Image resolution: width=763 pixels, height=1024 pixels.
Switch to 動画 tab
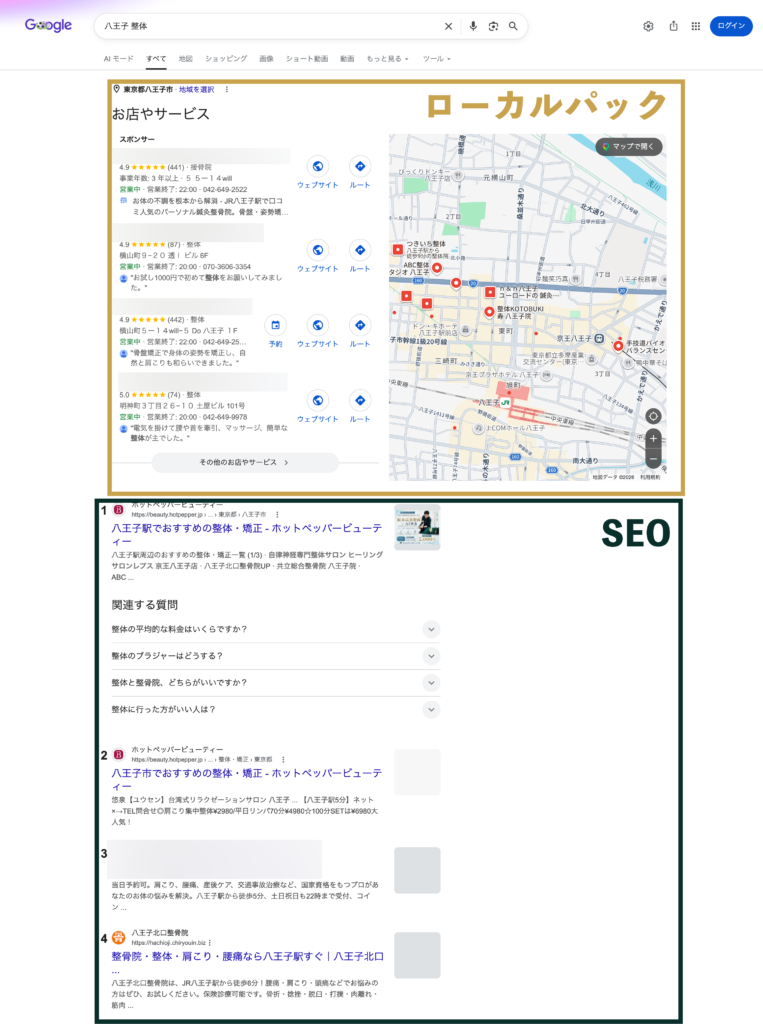(x=347, y=59)
